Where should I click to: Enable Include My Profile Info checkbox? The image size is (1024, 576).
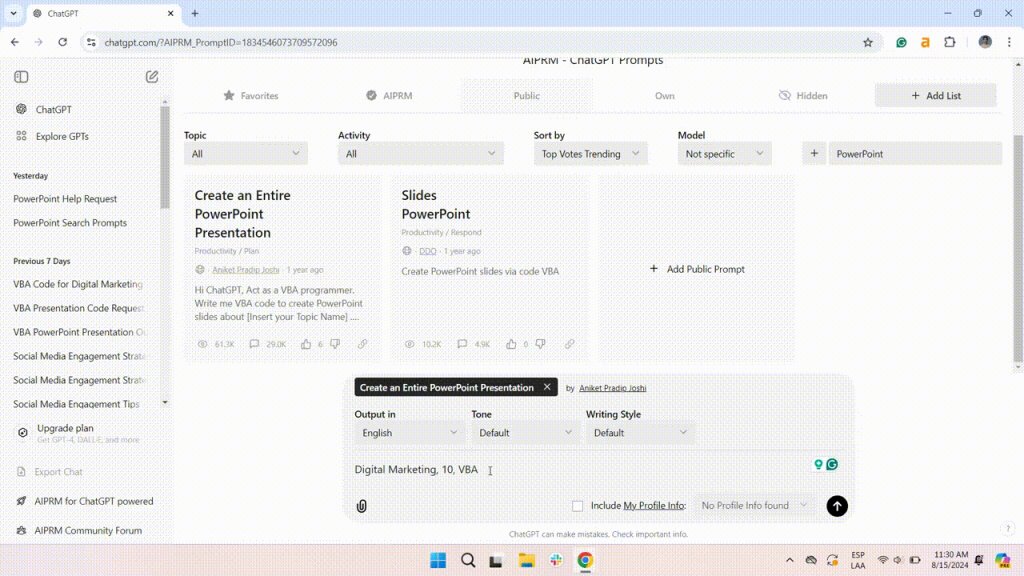[577, 506]
